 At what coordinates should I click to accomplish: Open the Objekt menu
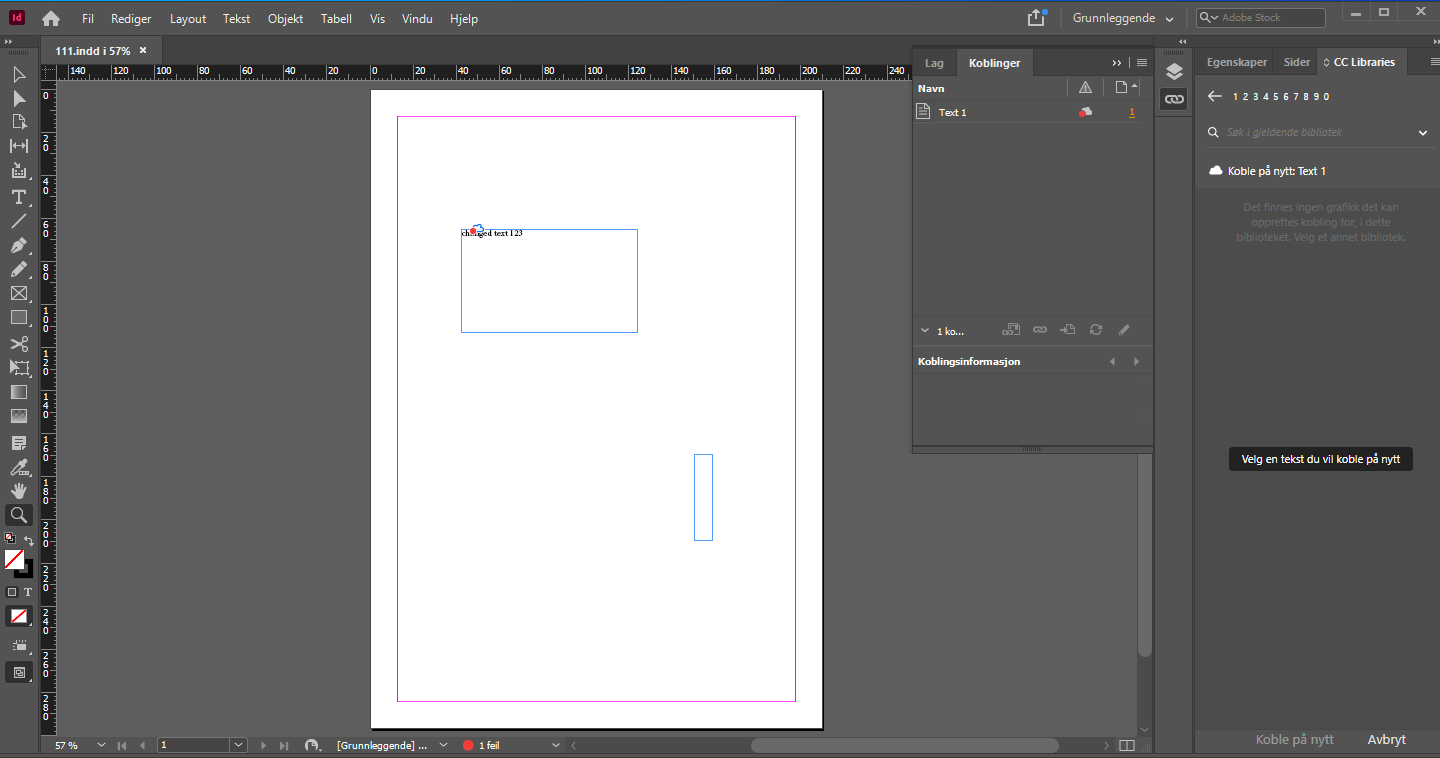(285, 18)
